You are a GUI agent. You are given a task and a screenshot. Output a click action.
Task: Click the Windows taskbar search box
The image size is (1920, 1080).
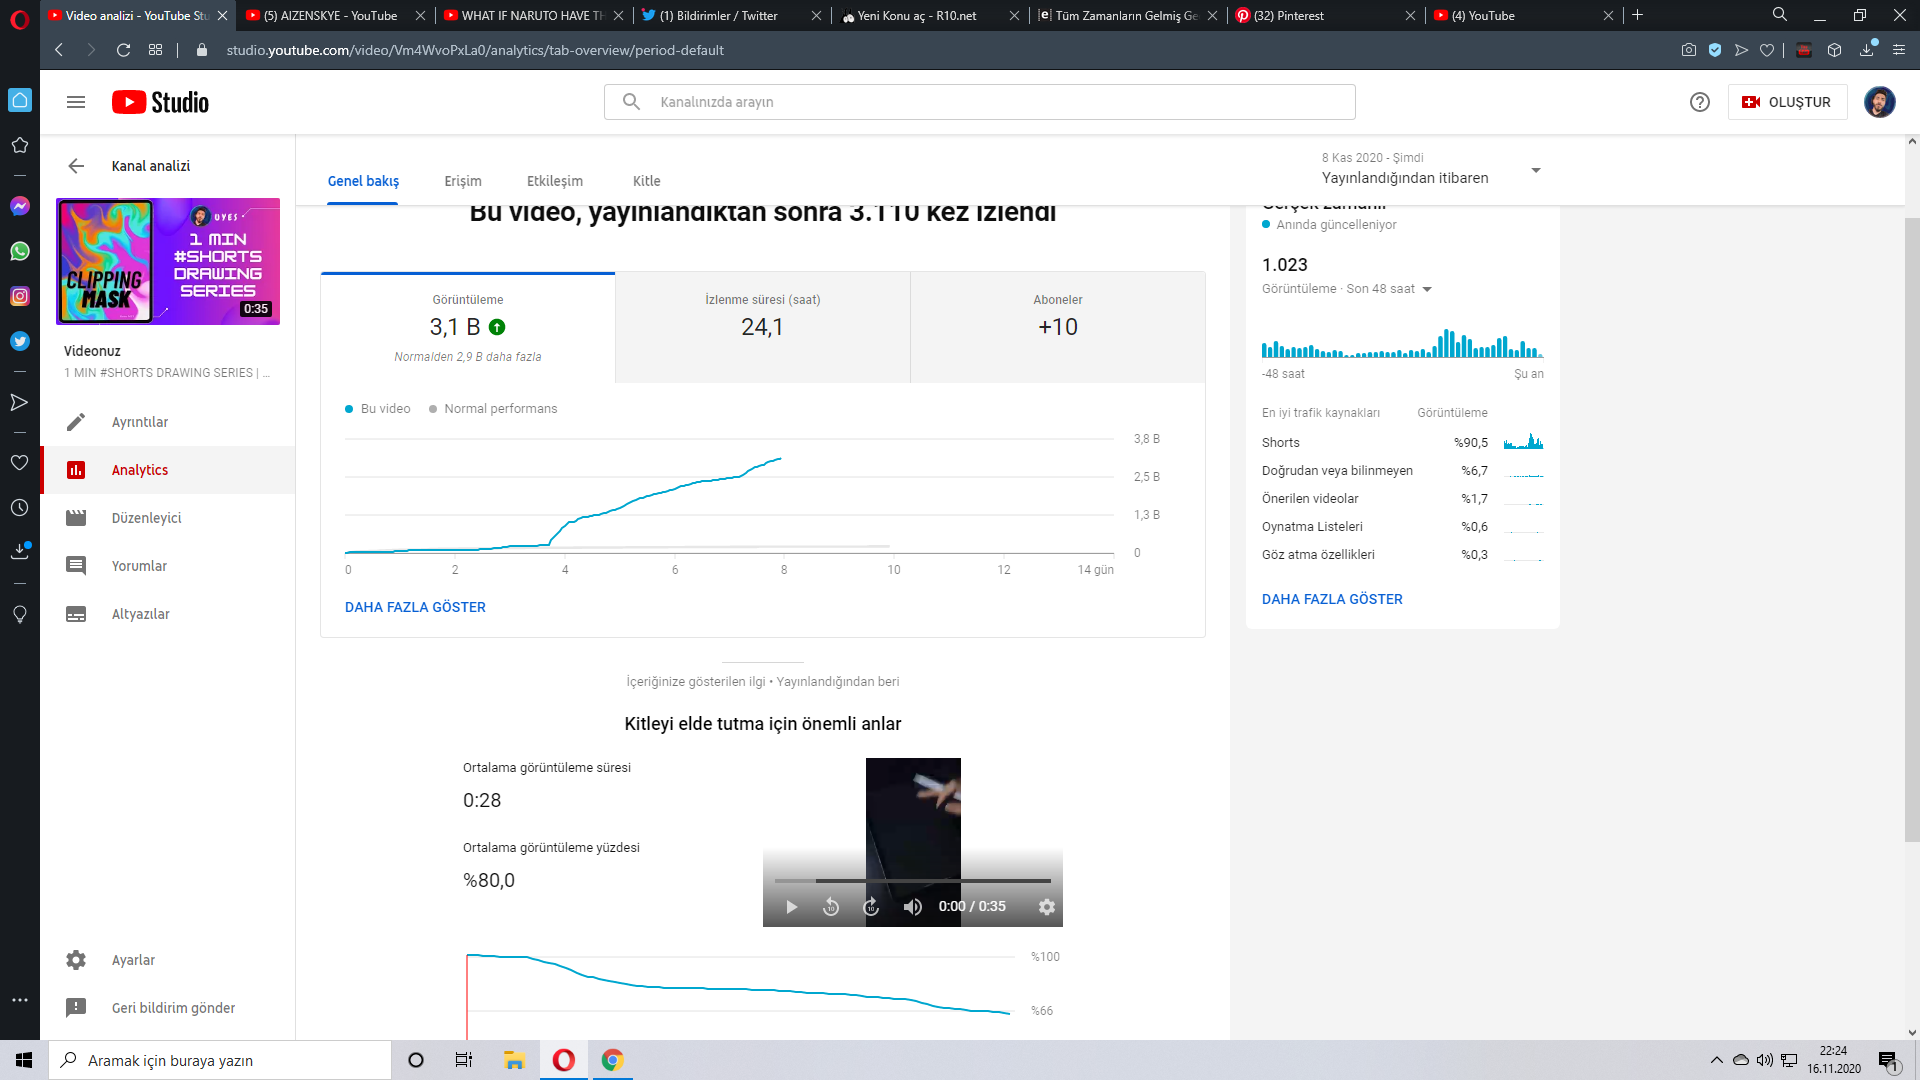click(x=220, y=1060)
